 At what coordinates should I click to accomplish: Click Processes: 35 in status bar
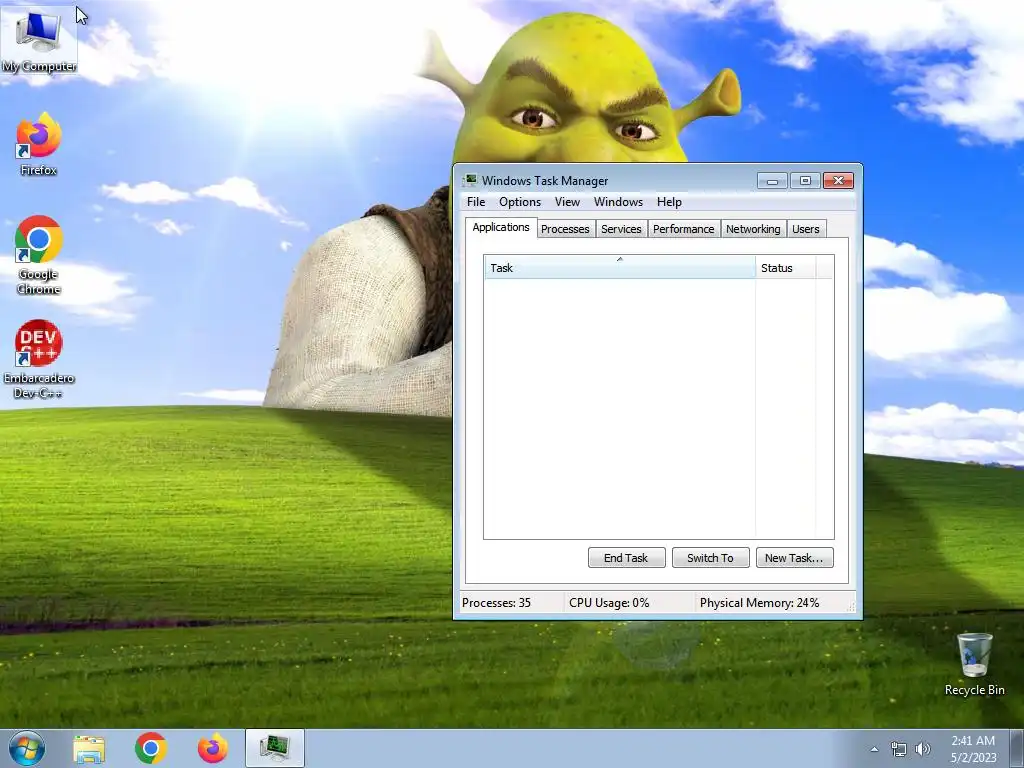[496, 603]
